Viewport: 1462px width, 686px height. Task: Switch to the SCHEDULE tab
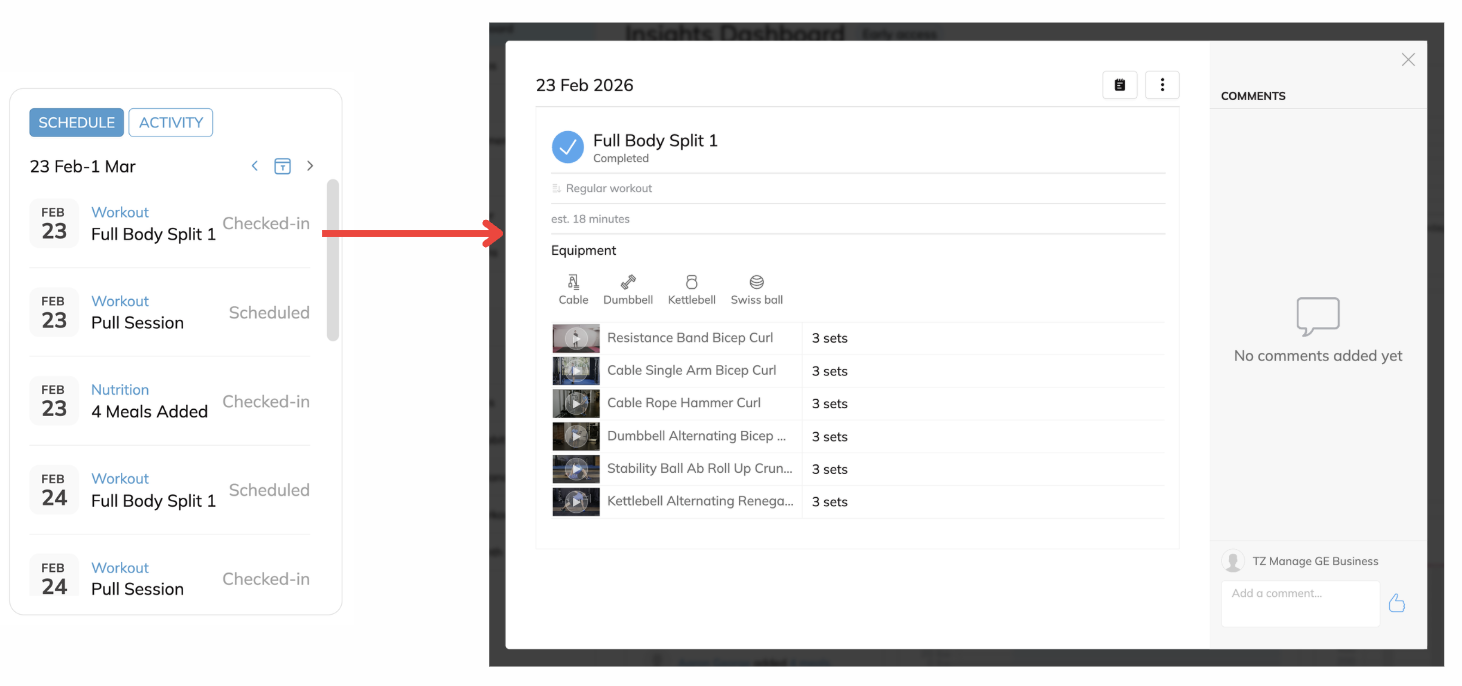pyautogui.click(x=76, y=122)
